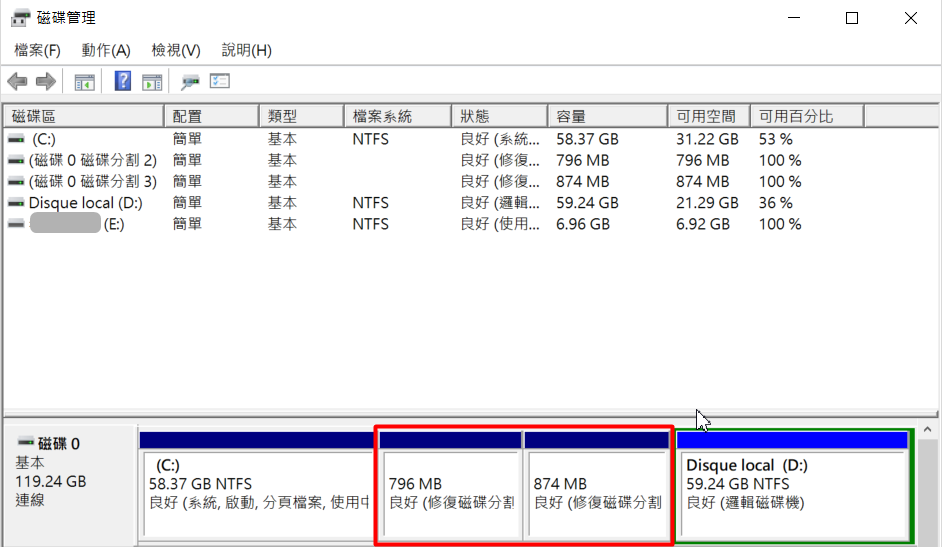The height and width of the screenshot is (547, 942).
Task: Click the 磁碟管理 title bar app icon
Action: click(20, 18)
